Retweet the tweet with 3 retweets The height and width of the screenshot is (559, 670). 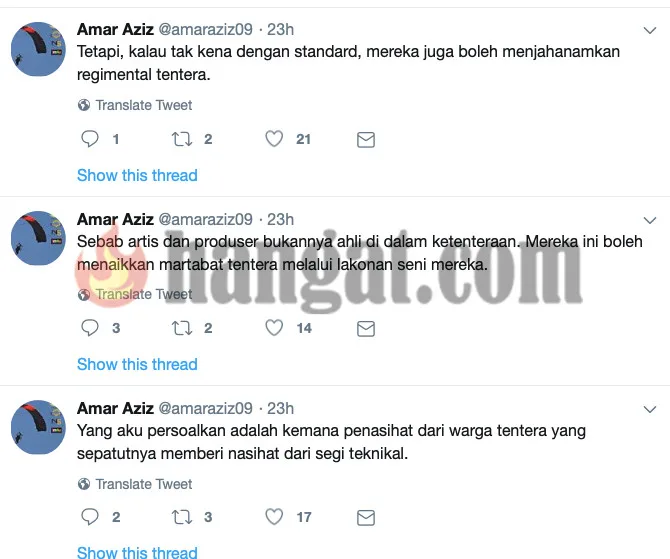[x=182, y=517]
